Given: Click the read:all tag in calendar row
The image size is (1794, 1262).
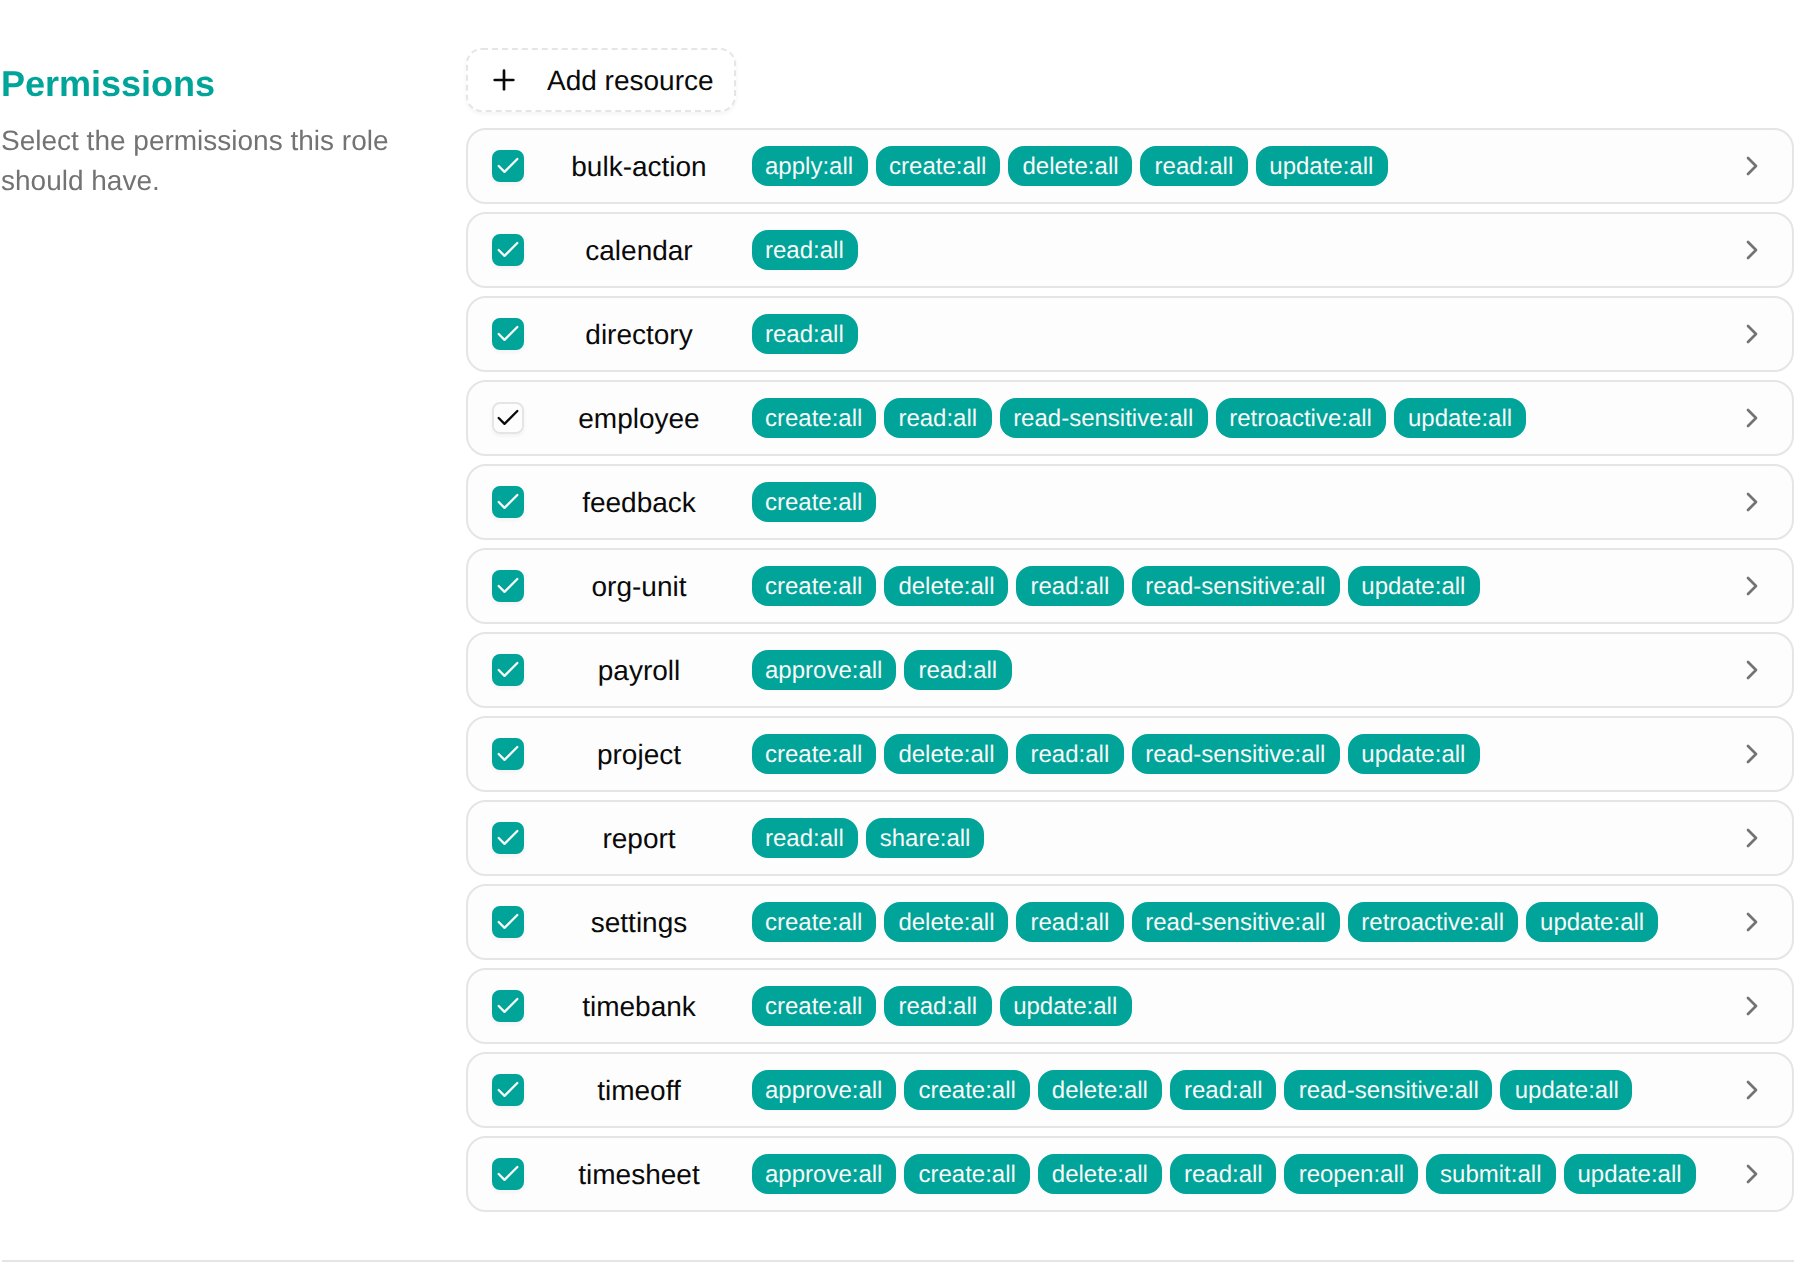Looking at the screenshot, I should pos(804,250).
